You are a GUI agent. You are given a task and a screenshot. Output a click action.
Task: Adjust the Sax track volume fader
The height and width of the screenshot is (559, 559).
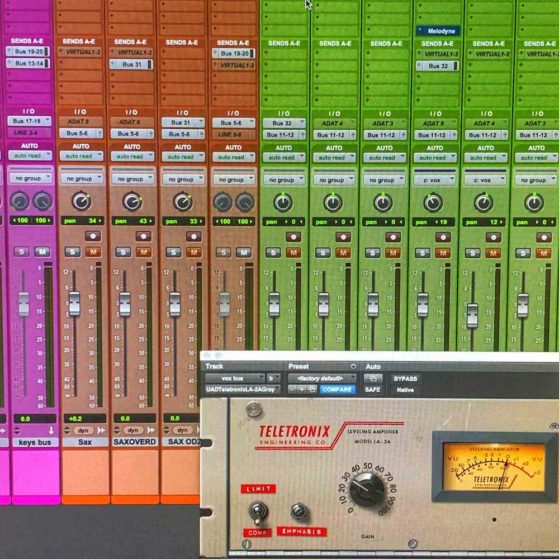point(75,304)
